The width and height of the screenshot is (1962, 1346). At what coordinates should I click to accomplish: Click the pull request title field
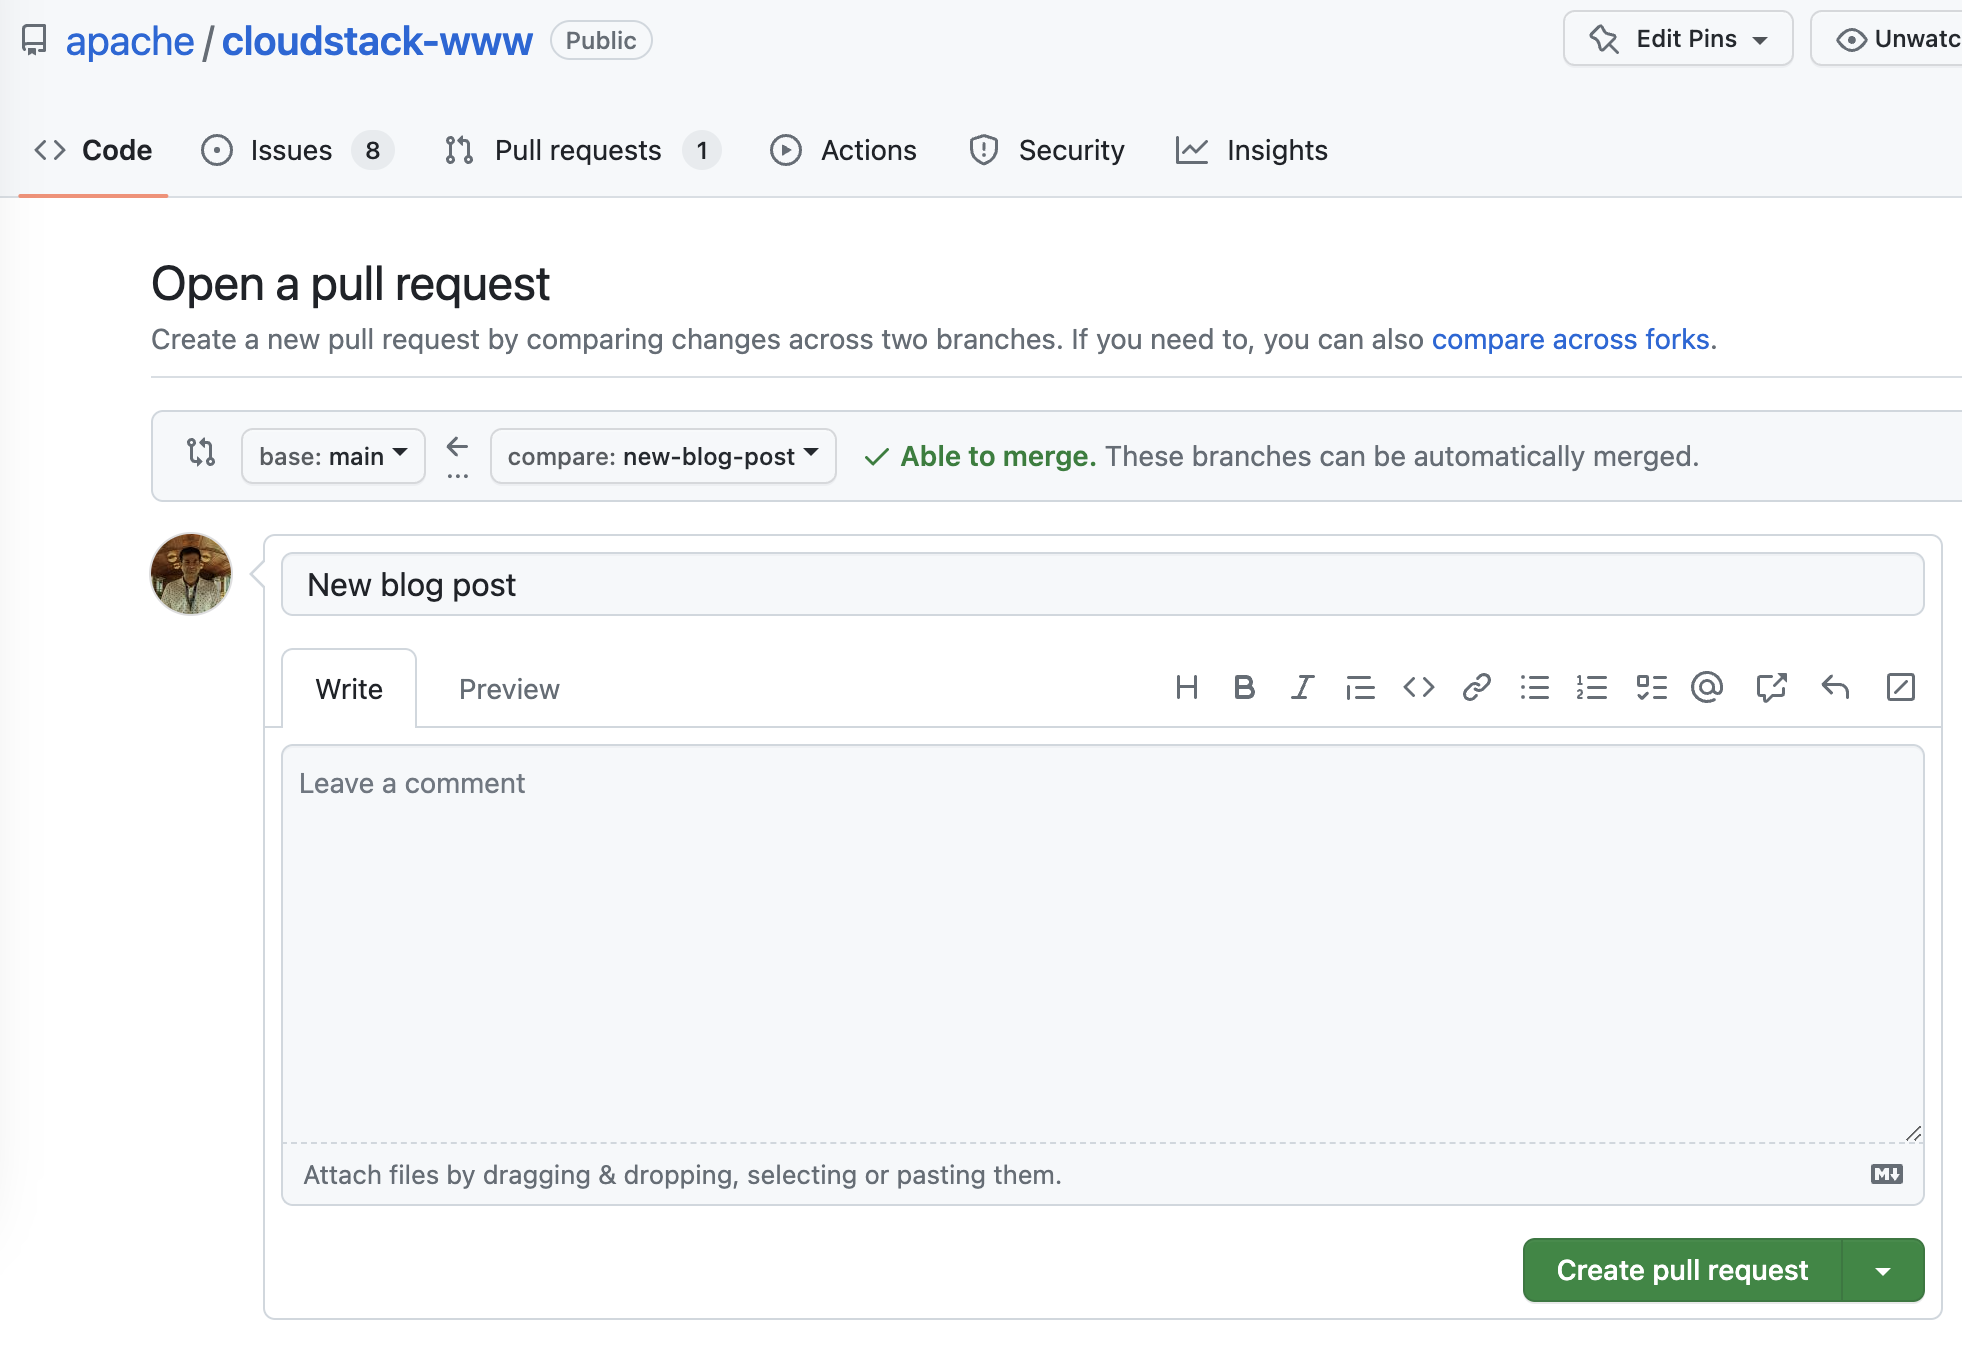pyautogui.click(x=1103, y=585)
